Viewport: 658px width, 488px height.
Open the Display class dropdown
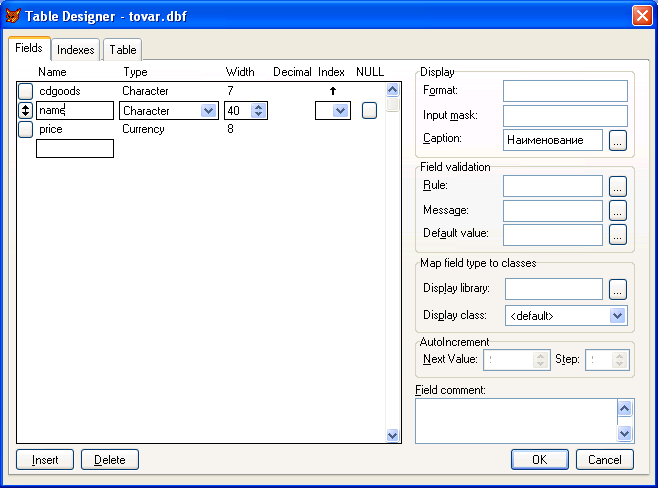(617, 316)
